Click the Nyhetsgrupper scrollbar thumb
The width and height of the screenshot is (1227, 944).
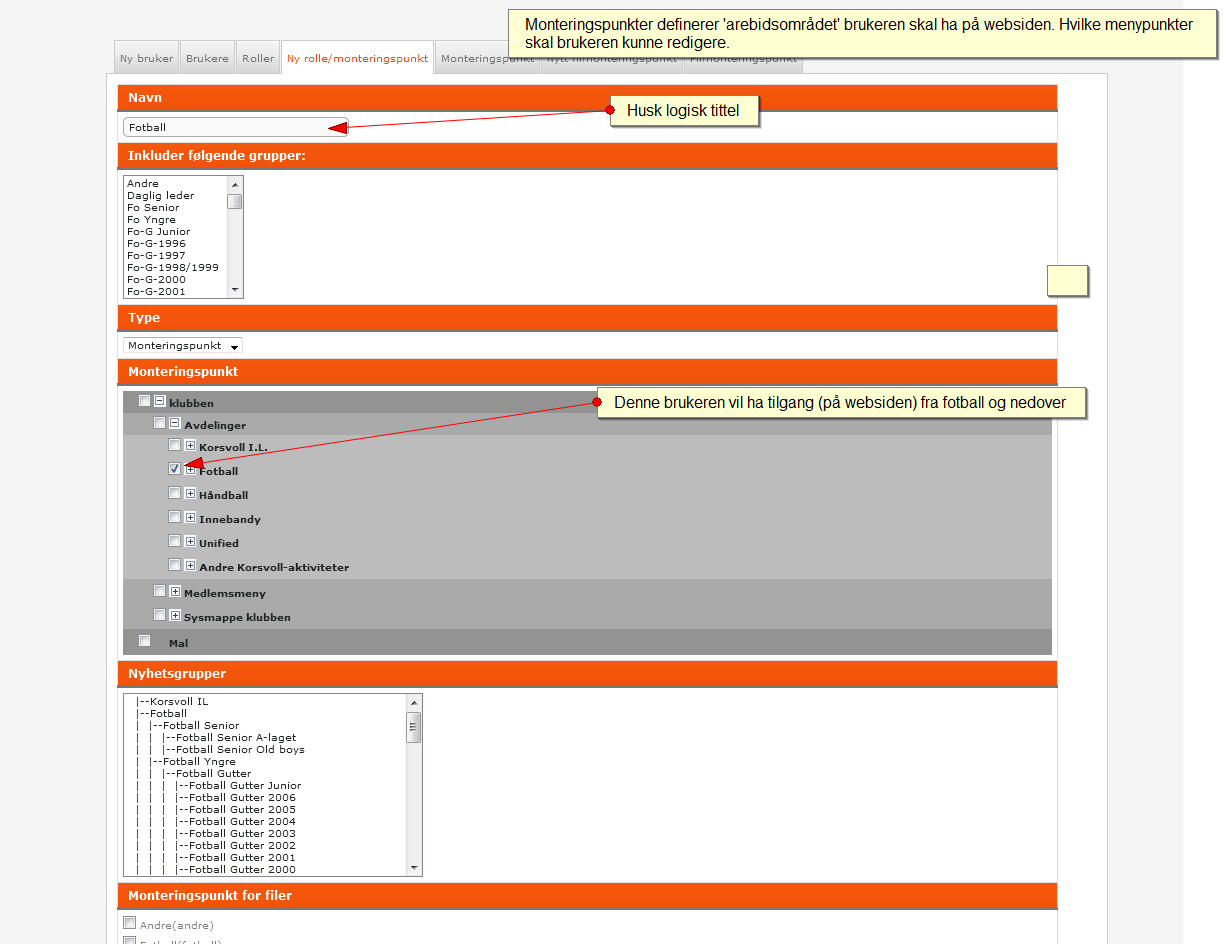[414, 727]
